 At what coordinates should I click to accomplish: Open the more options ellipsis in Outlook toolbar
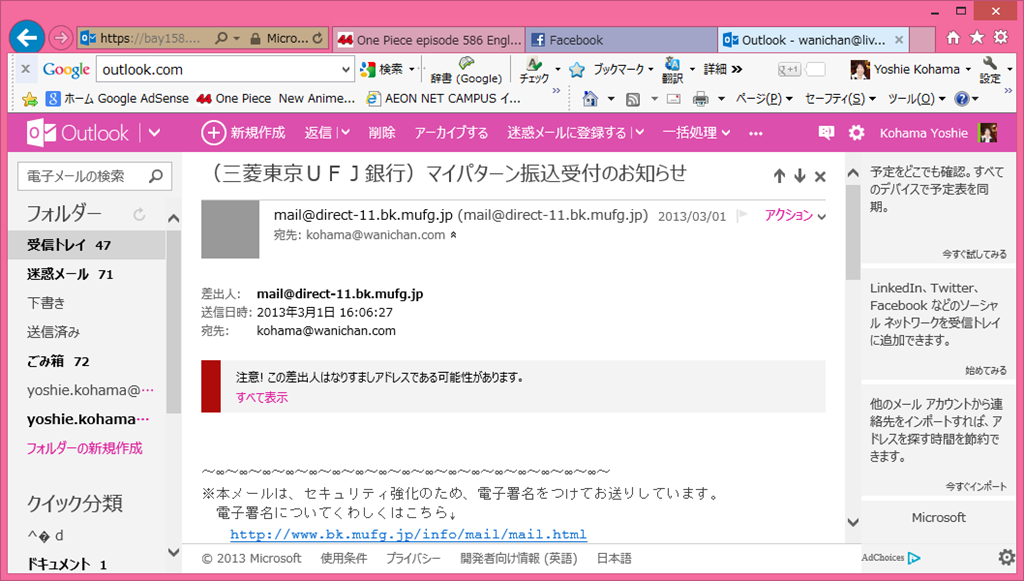pos(756,133)
